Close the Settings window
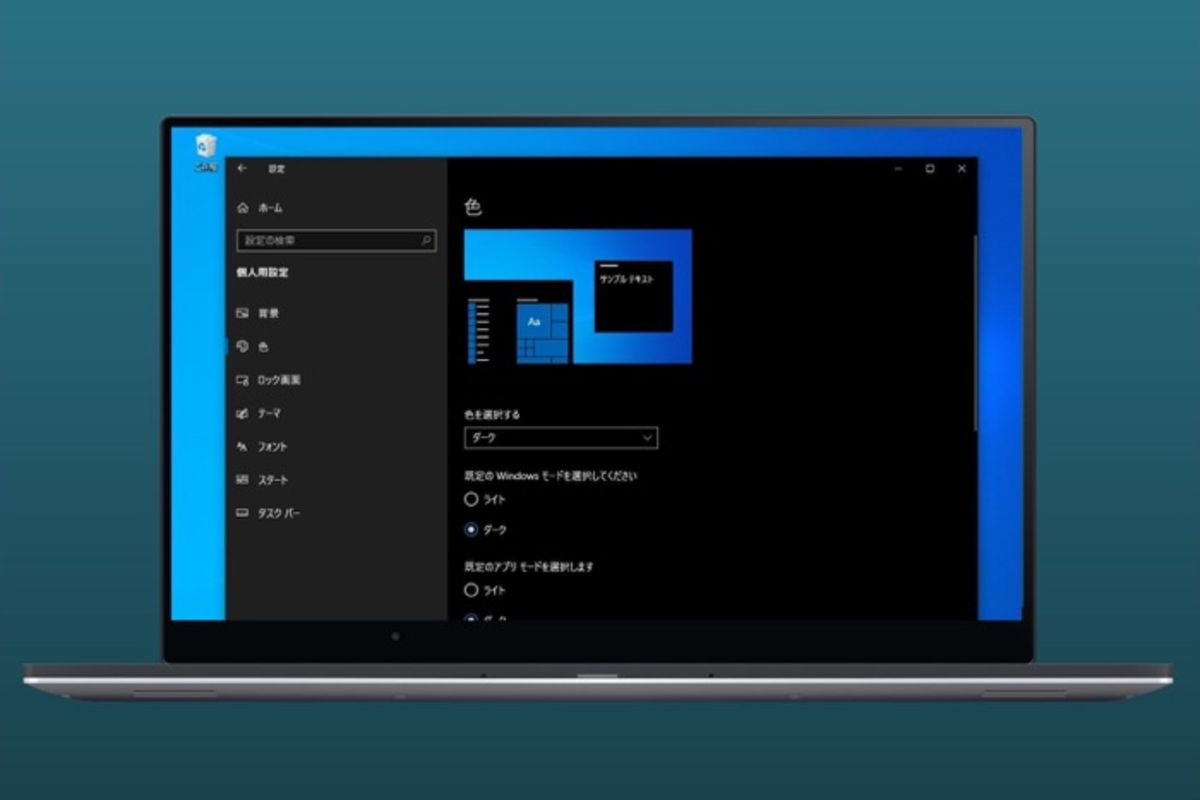Image resolution: width=1200 pixels, height=800 pixels. click(962, 169)
